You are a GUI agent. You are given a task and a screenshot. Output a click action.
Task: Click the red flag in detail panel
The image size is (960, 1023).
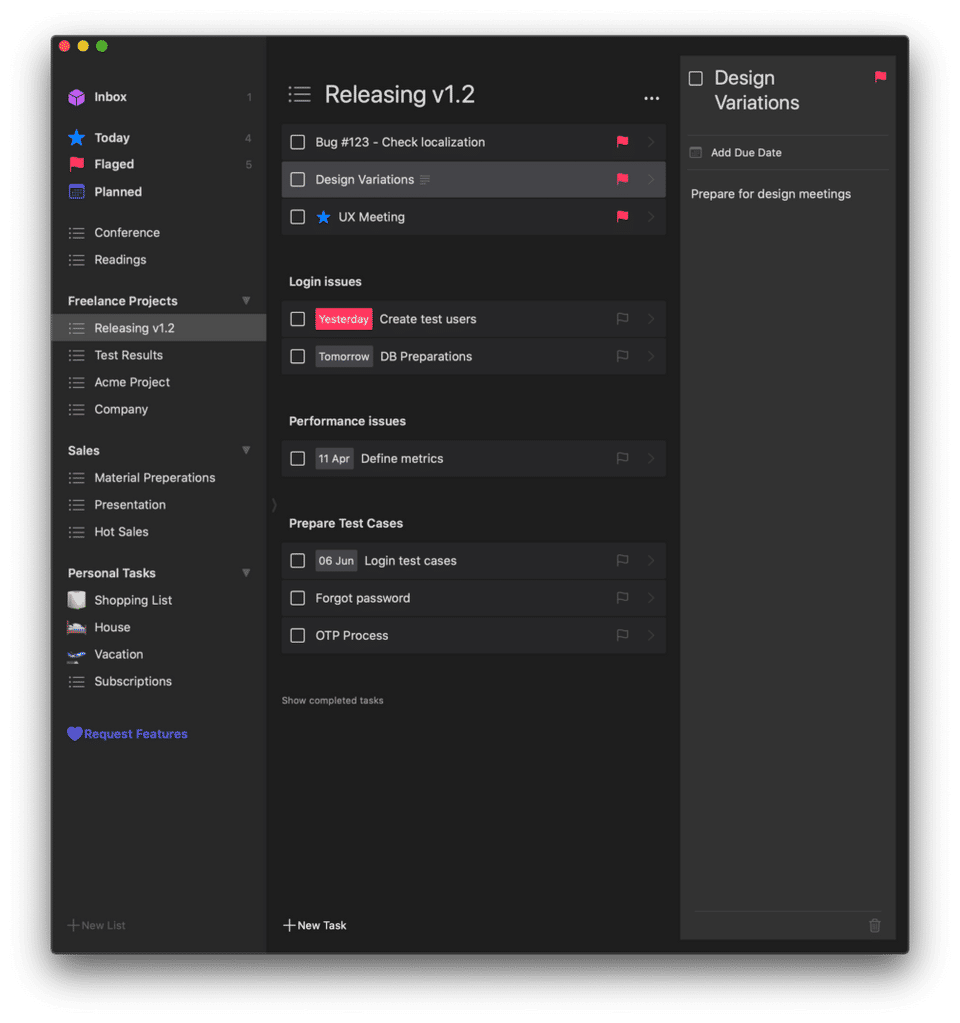tap(880, 77)
